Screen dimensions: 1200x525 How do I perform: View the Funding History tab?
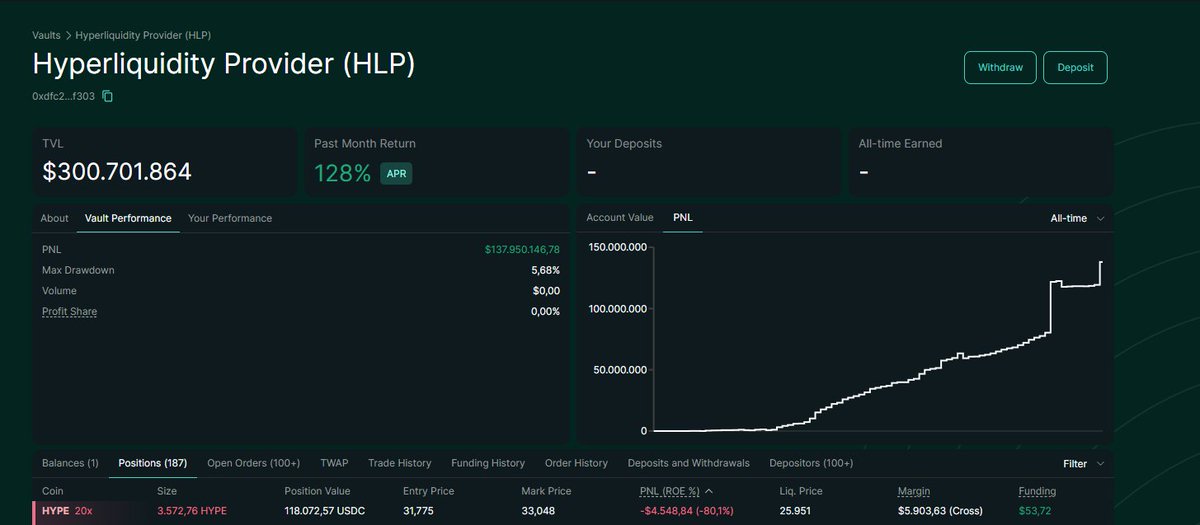coord(488,463)
